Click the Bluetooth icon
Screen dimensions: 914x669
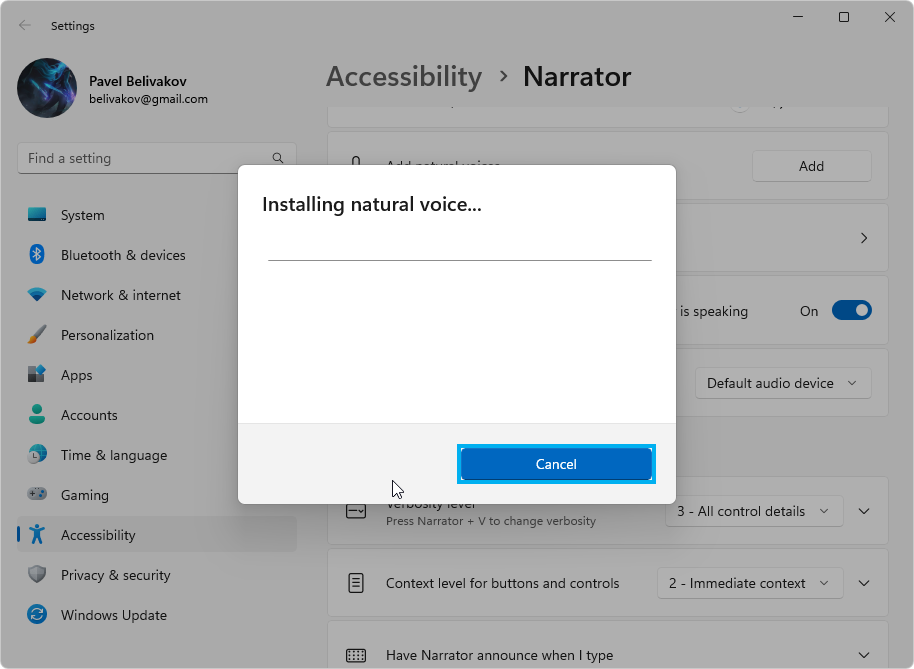[x=37, y=255]
